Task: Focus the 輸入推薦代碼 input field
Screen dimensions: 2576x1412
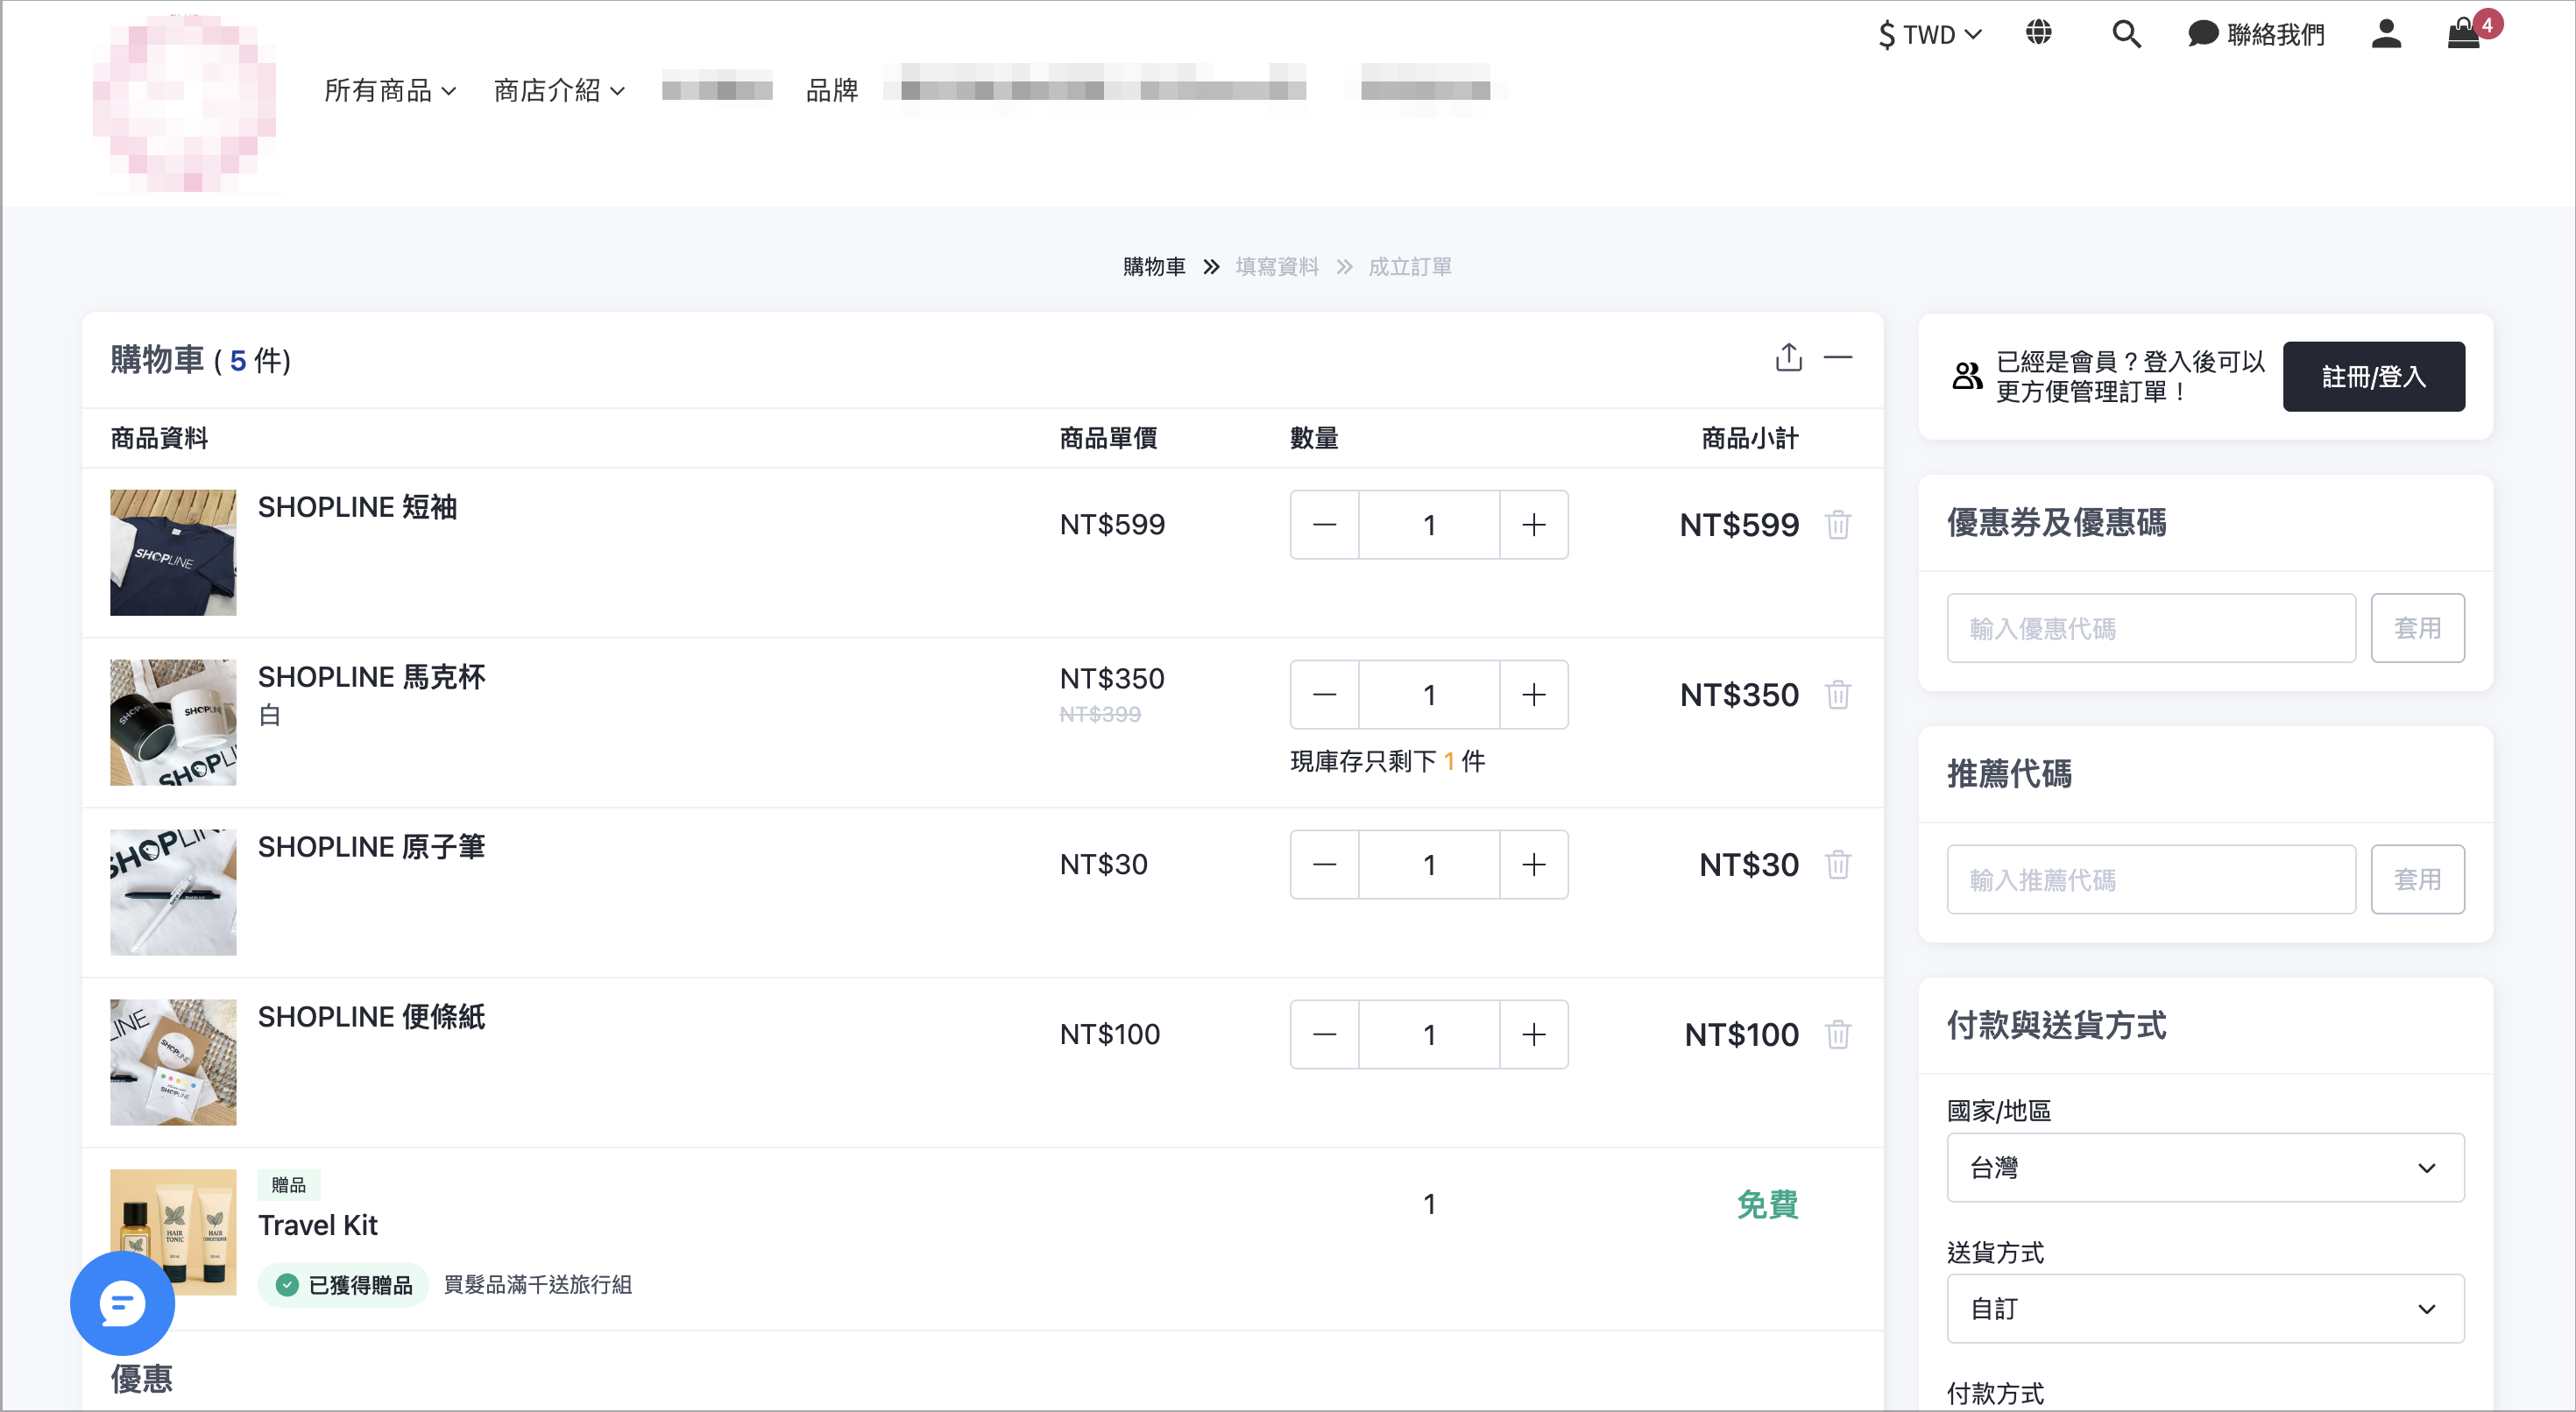Action: pos(2151,879)
